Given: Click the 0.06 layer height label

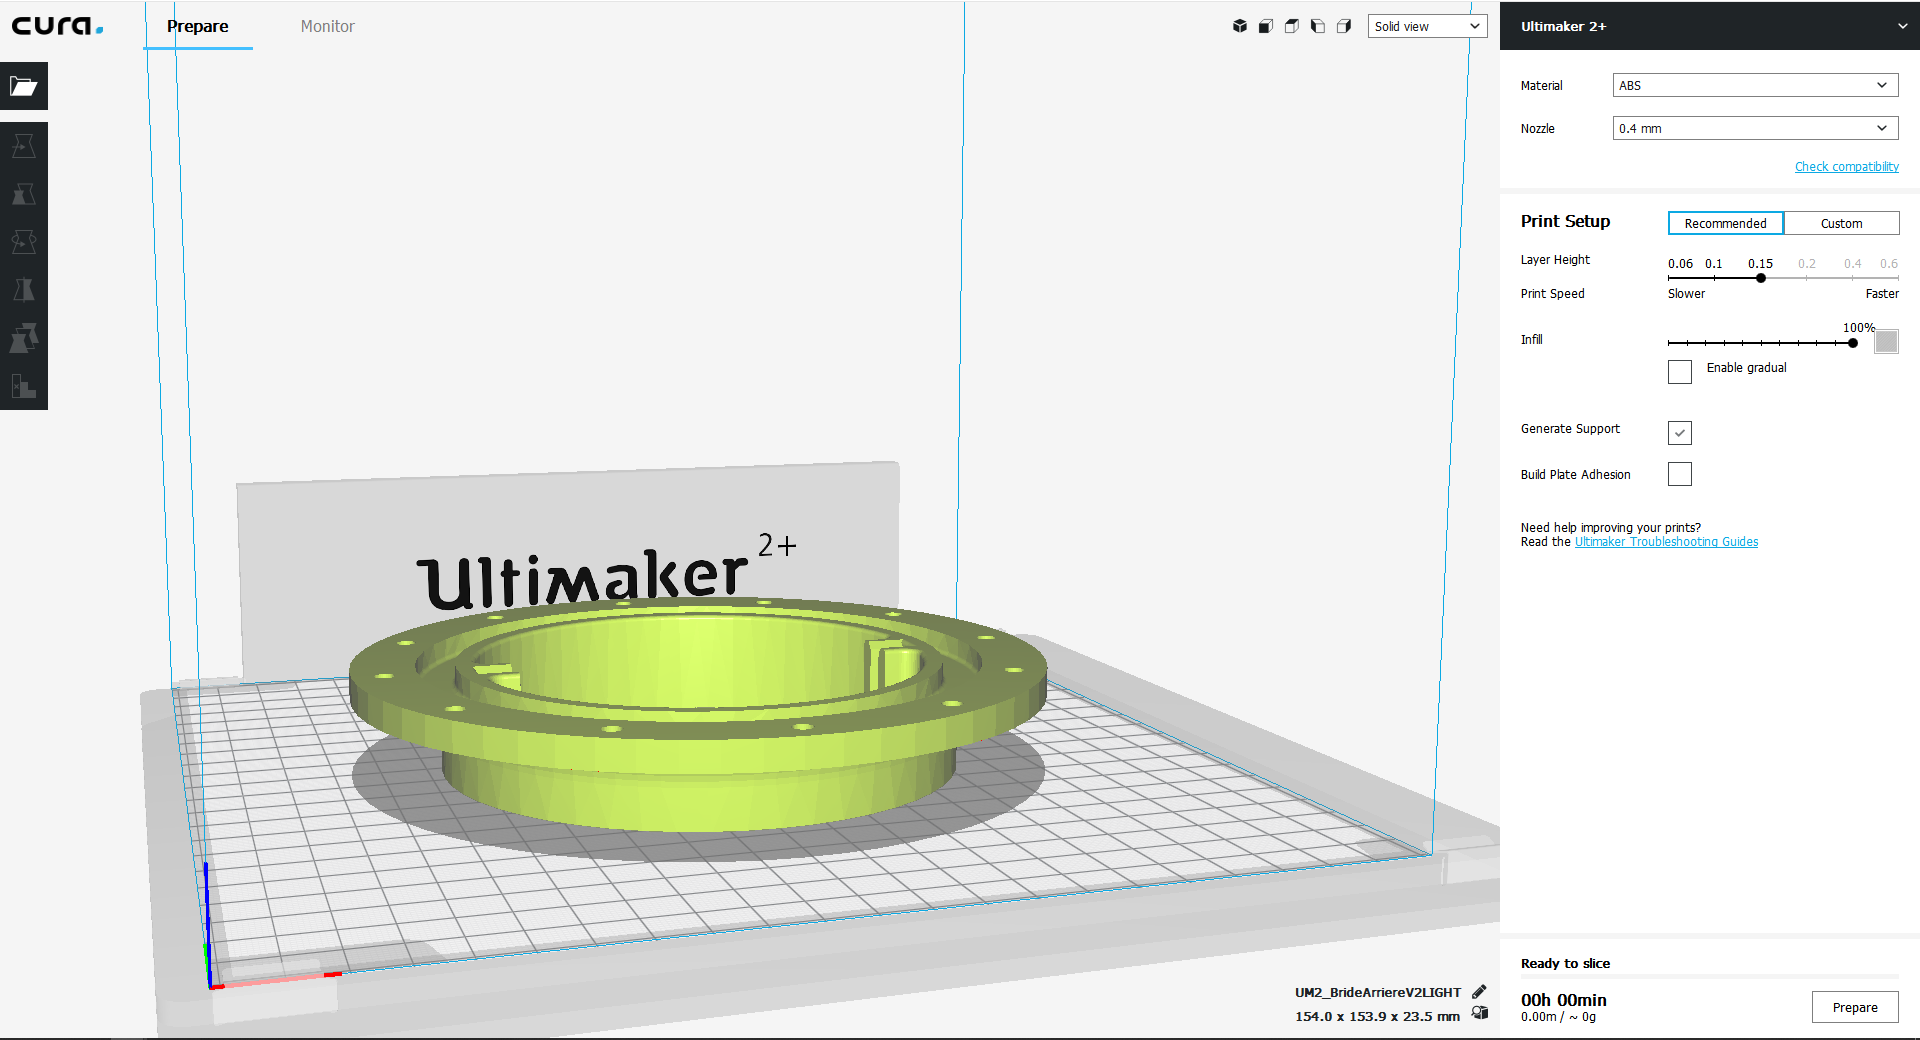Looking at the screenshot, I should 1680,264.
